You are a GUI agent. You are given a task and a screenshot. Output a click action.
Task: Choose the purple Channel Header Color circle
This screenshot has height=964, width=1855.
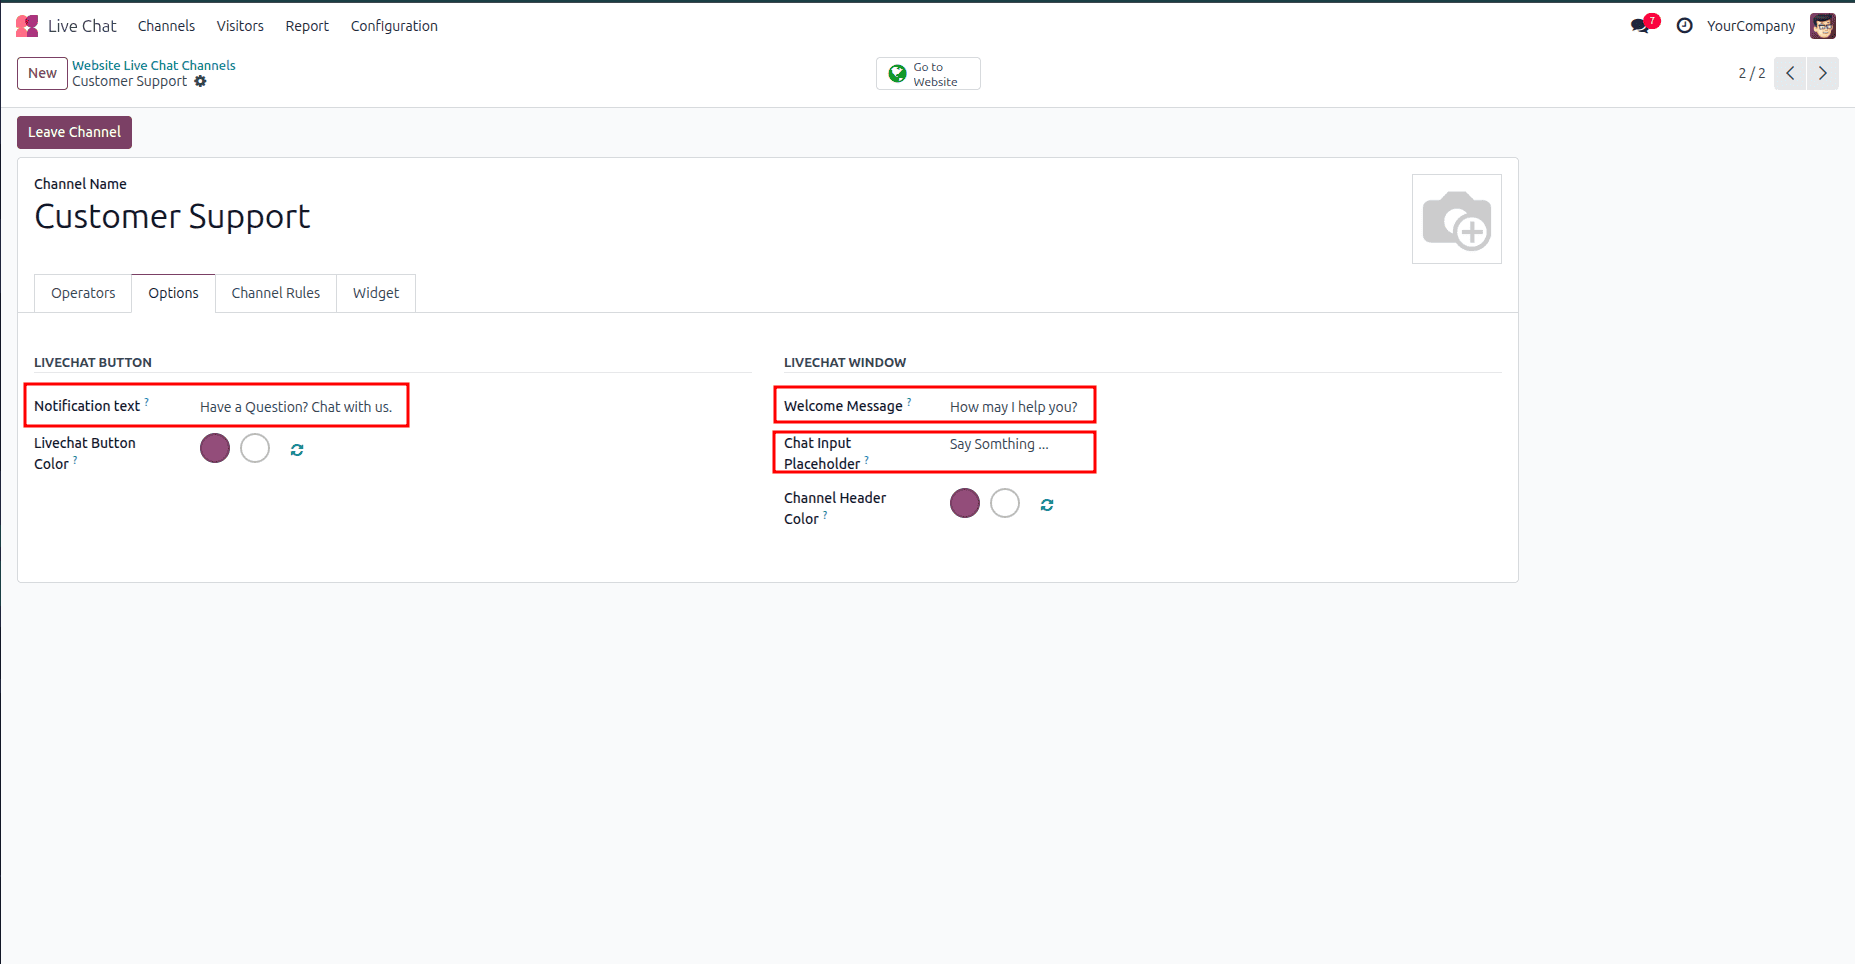coord(964,503)
